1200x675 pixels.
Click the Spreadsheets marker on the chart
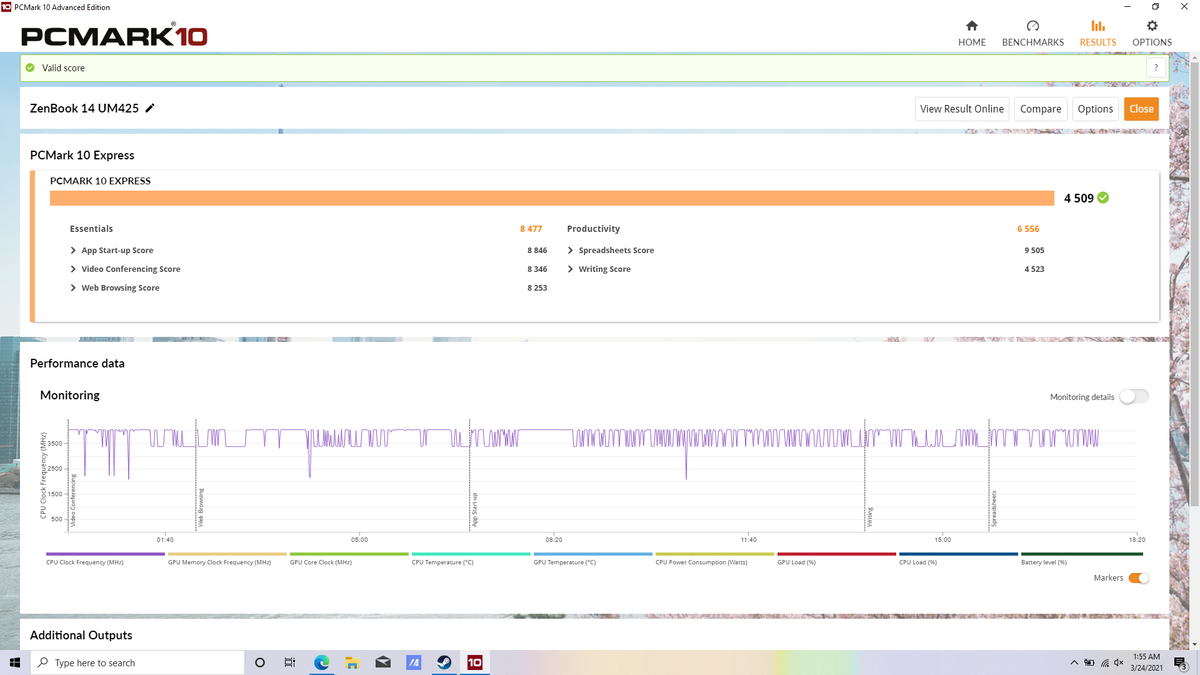993,508
